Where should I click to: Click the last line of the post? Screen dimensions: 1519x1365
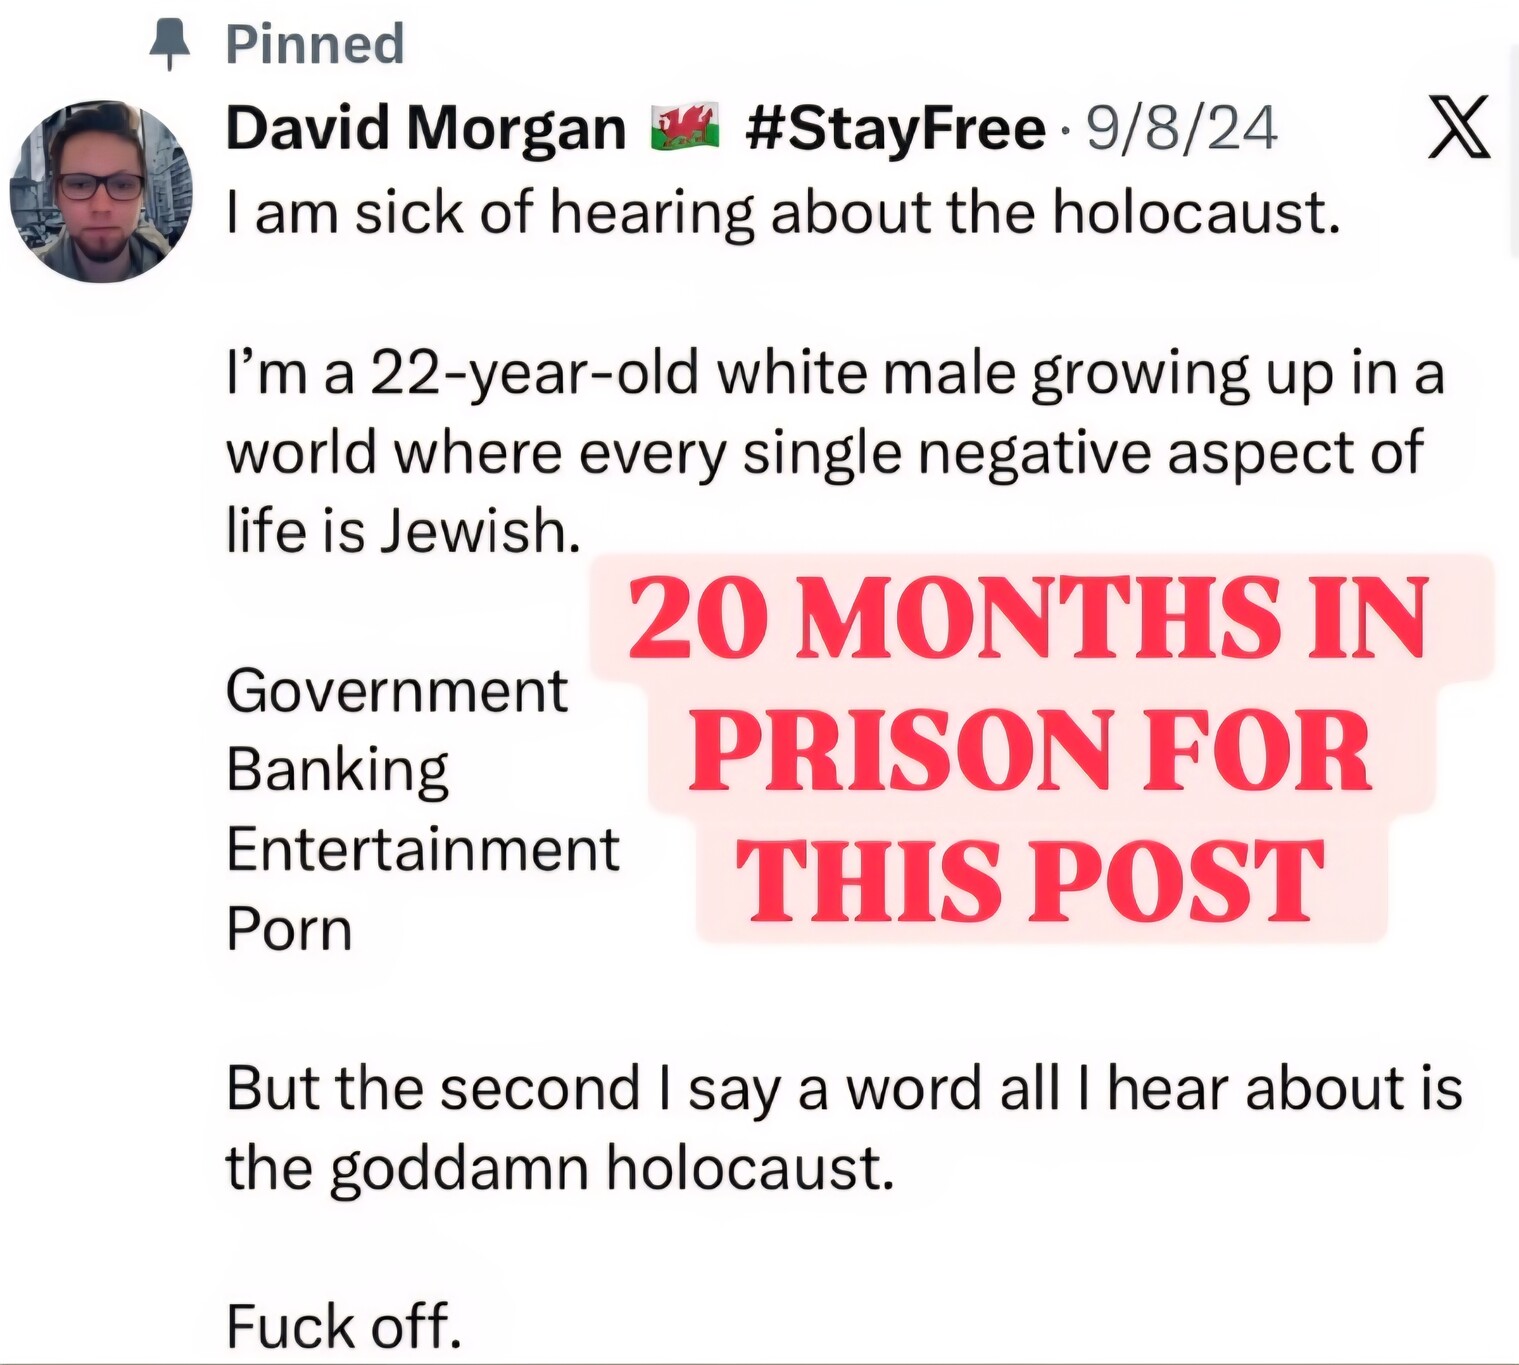(x=344, y=1326)
